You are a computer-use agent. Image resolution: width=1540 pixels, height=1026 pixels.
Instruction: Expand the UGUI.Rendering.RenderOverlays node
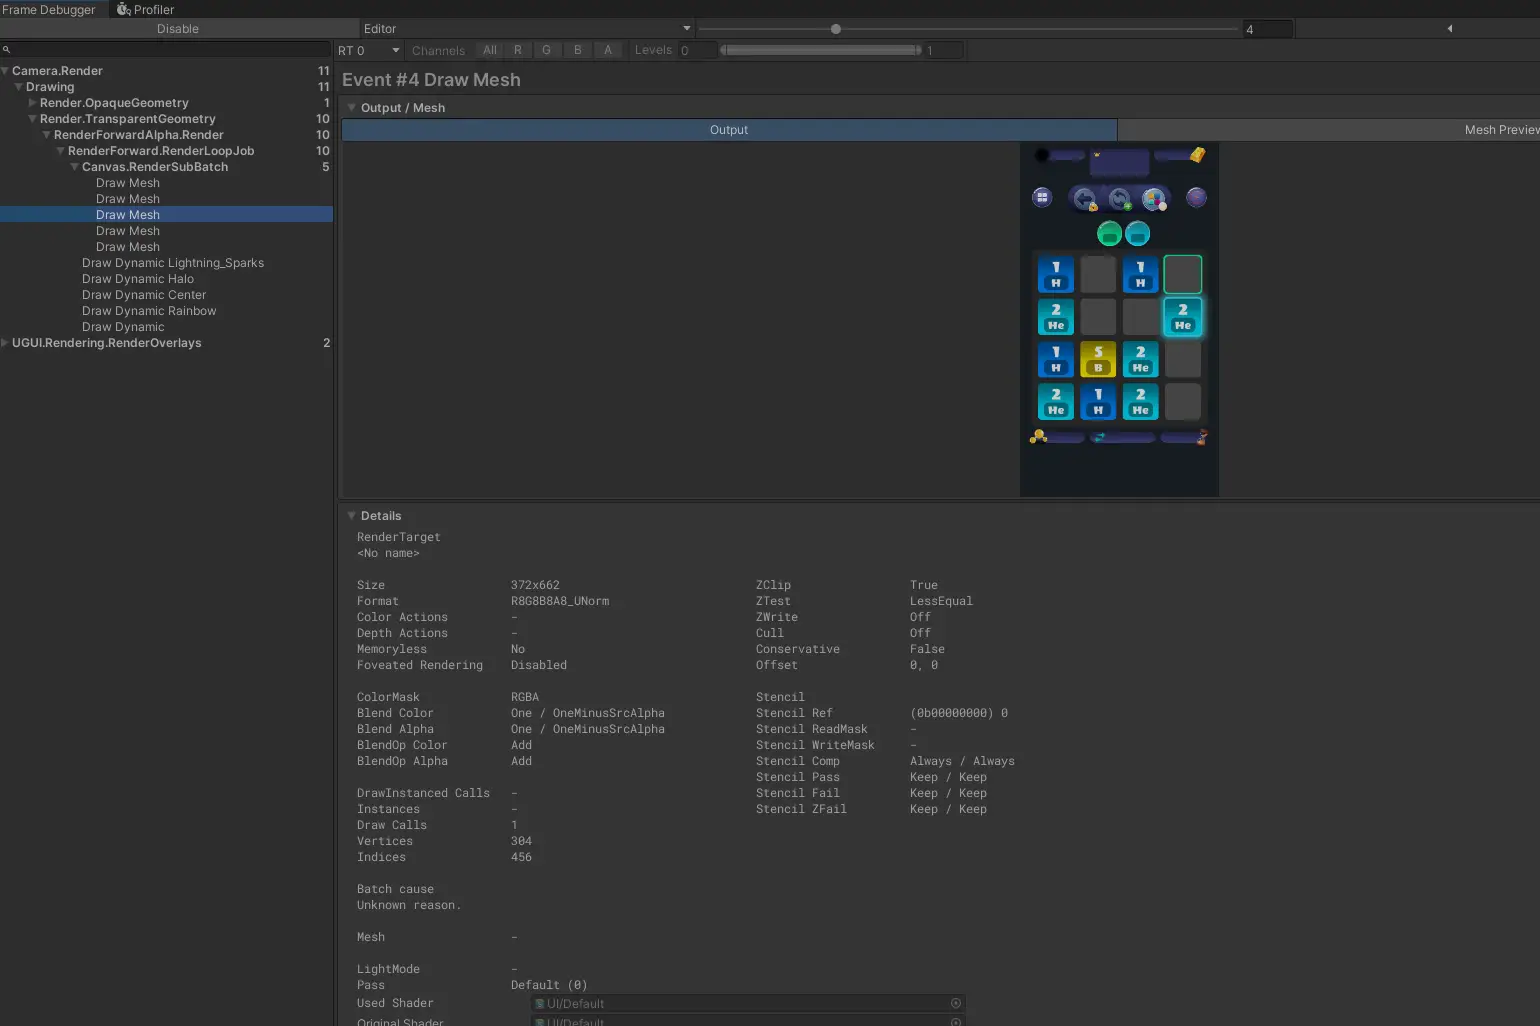(5, 343)
